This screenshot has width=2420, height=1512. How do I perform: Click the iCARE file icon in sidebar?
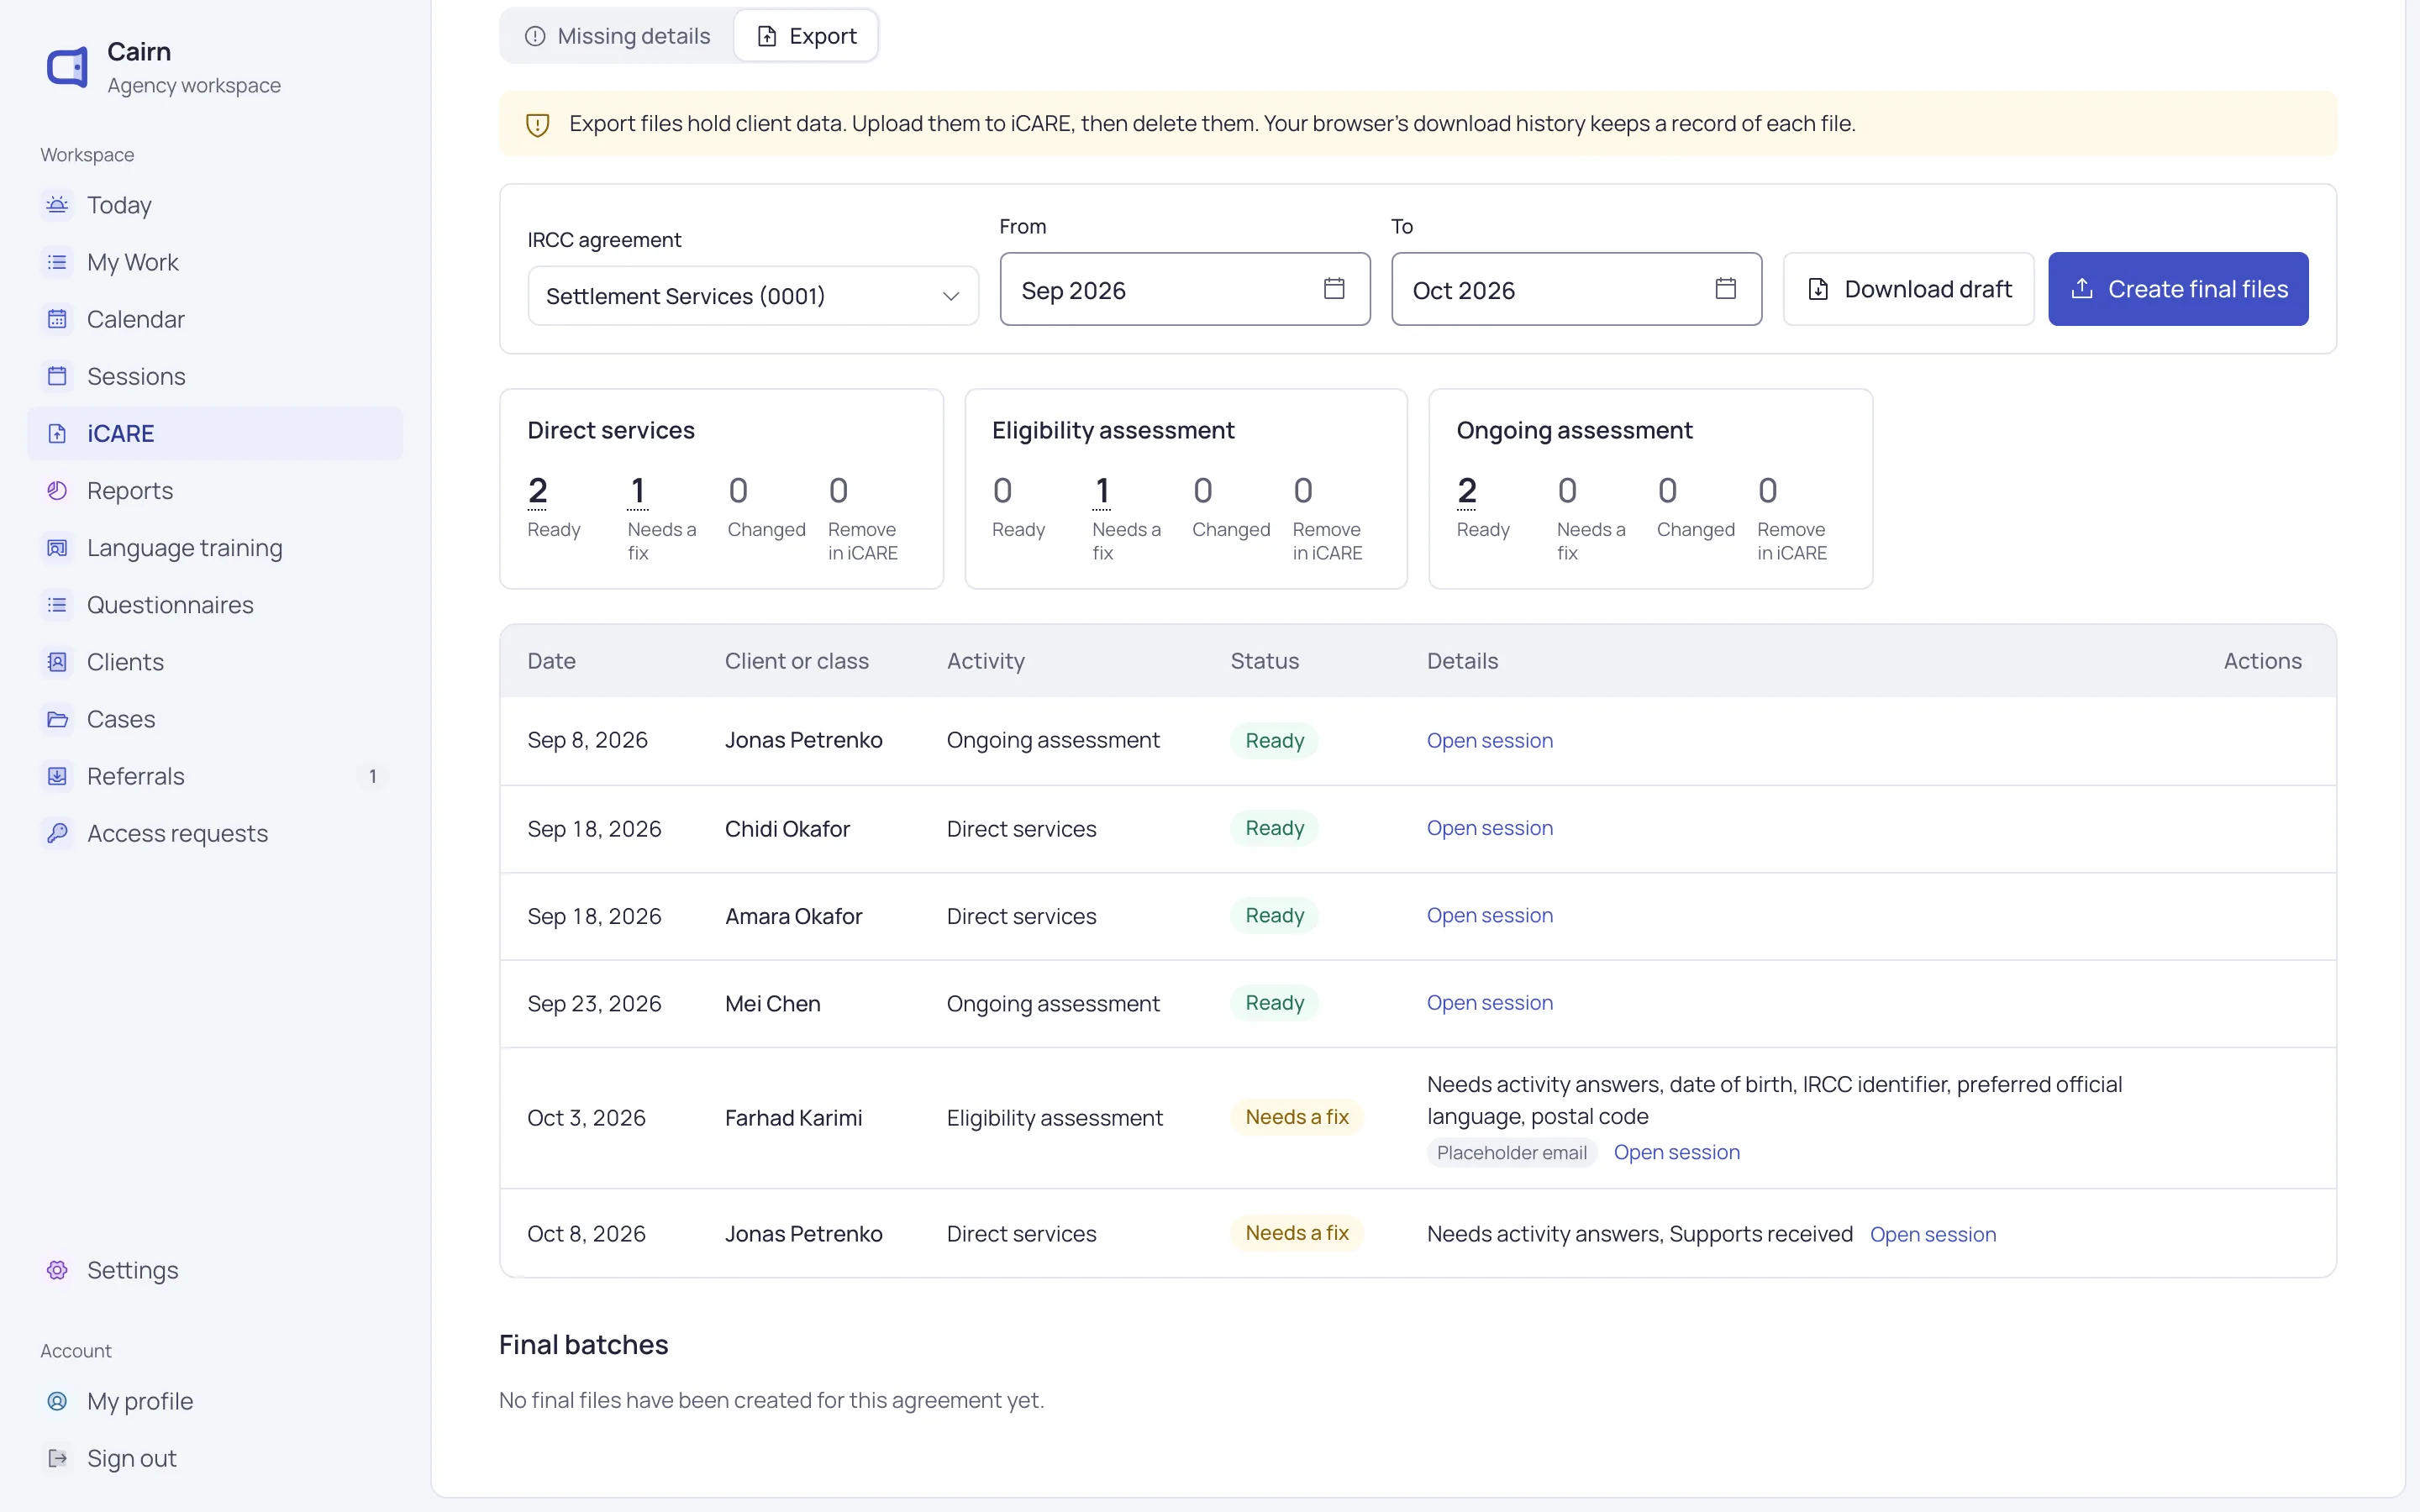(x=57, y=433)
